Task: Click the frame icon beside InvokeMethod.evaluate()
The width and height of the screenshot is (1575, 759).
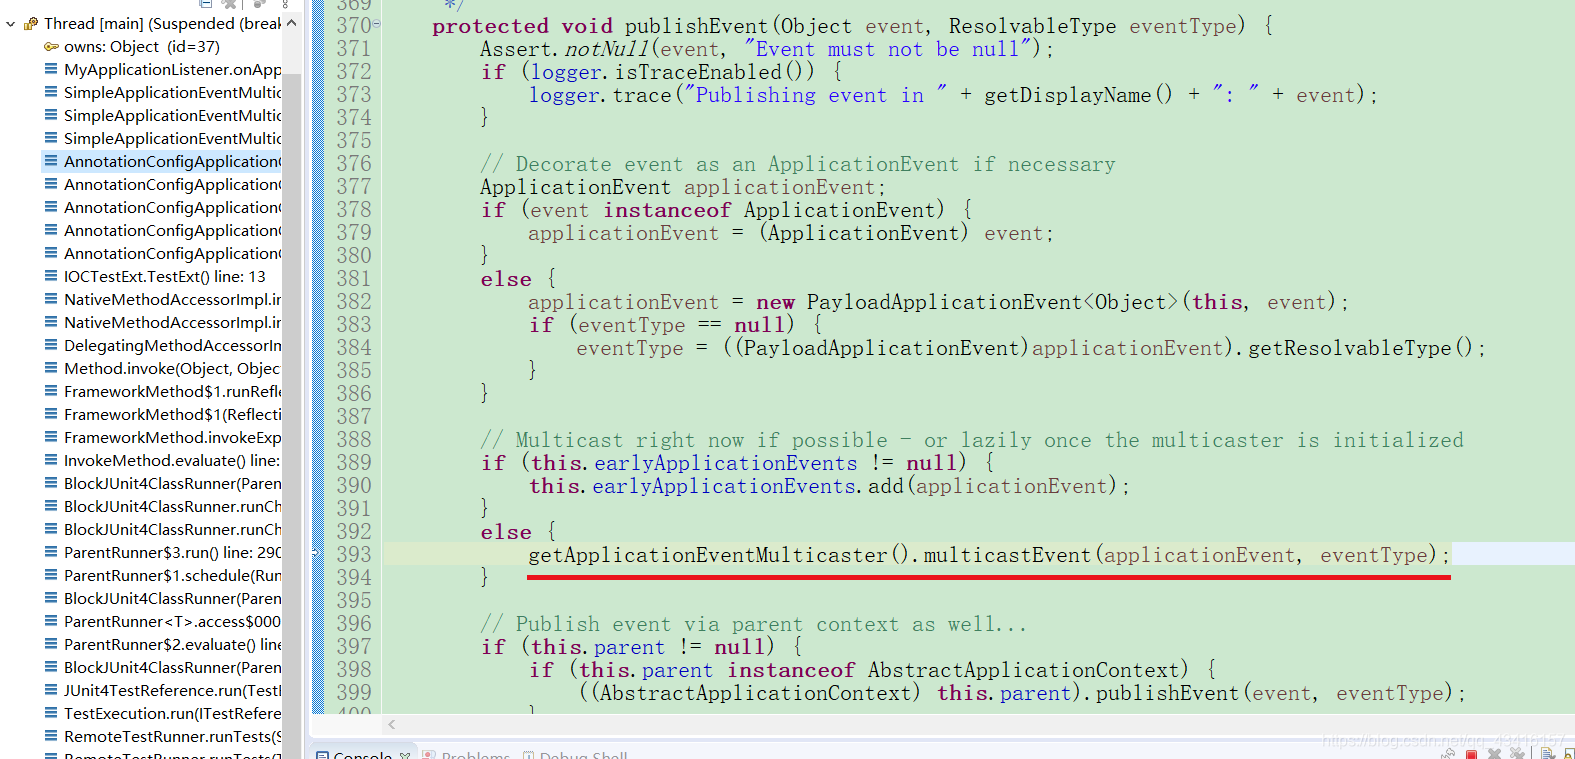Action: point(51,460)
